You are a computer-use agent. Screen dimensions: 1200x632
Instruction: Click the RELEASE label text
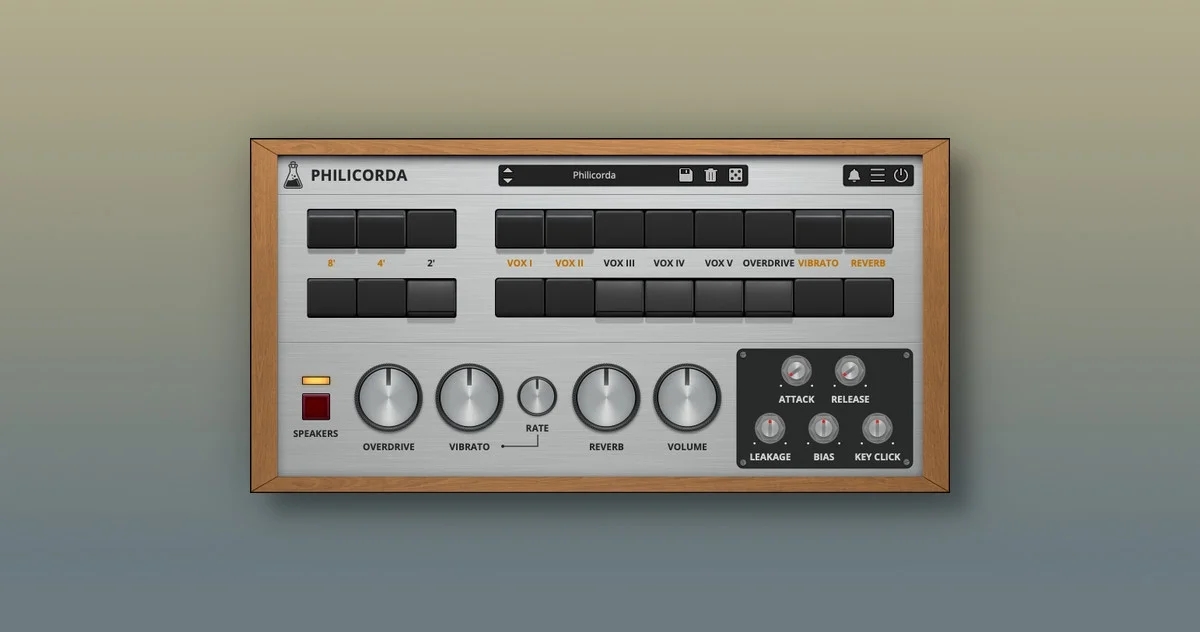click(850, 399)
